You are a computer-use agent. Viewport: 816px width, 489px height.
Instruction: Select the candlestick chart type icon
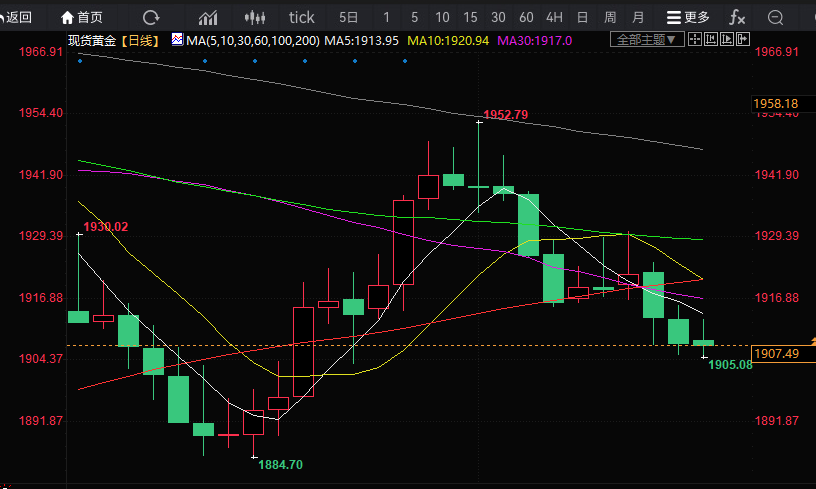256,17
